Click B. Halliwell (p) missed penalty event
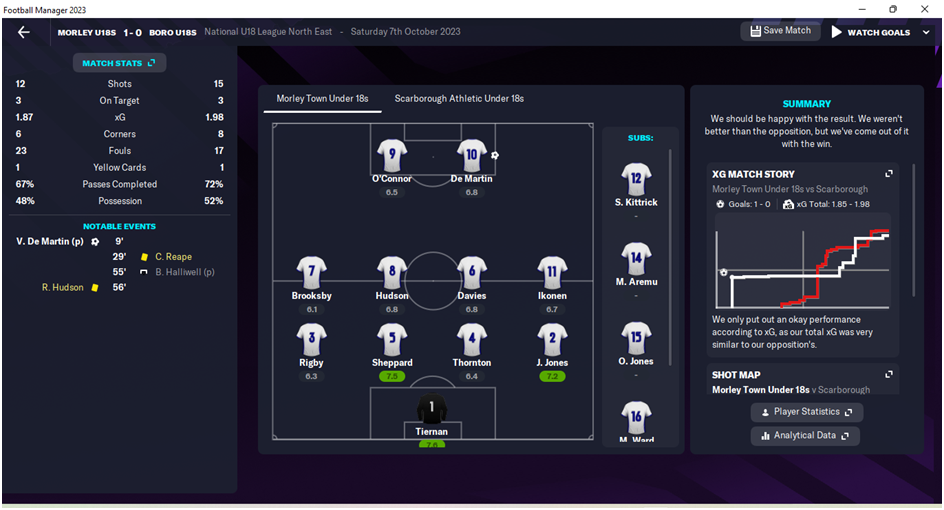Image resolution: width=944 pixels, height=510 pixels. pos(164,272)
